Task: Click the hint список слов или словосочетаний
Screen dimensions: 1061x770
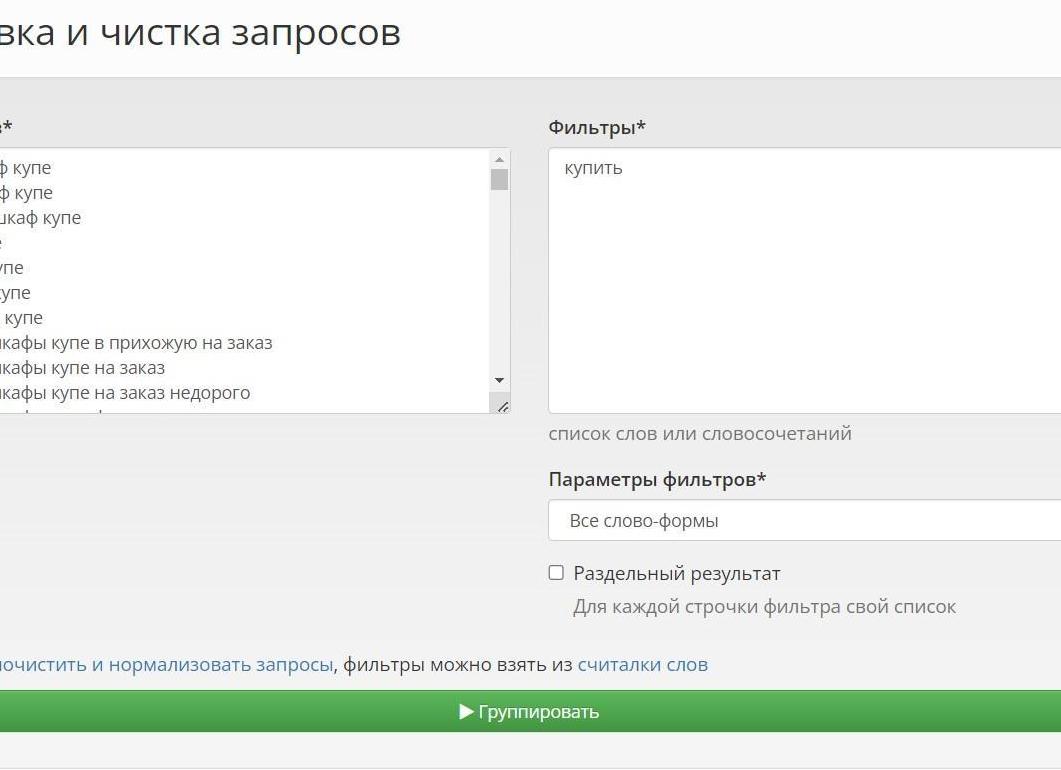Action: coord(700,434)
